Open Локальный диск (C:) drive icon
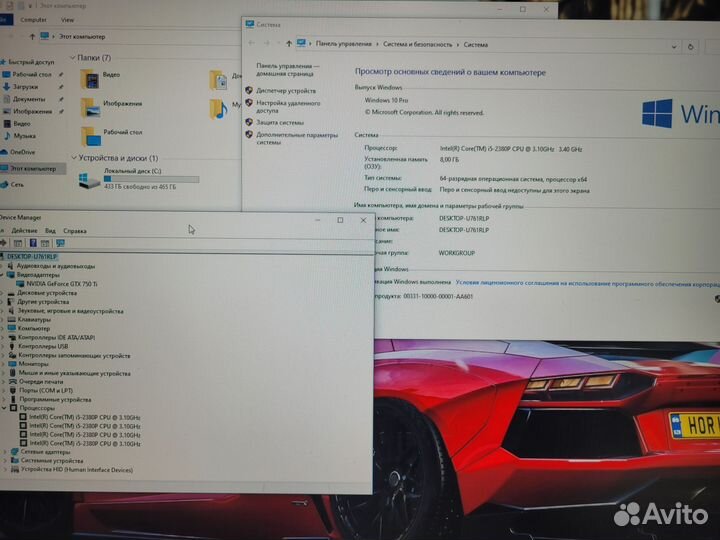This screenshot has width=720, height=540. coord(89,181)
